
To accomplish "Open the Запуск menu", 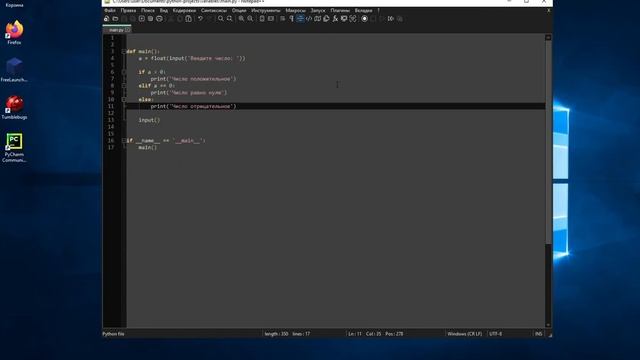I will (318, 11).
